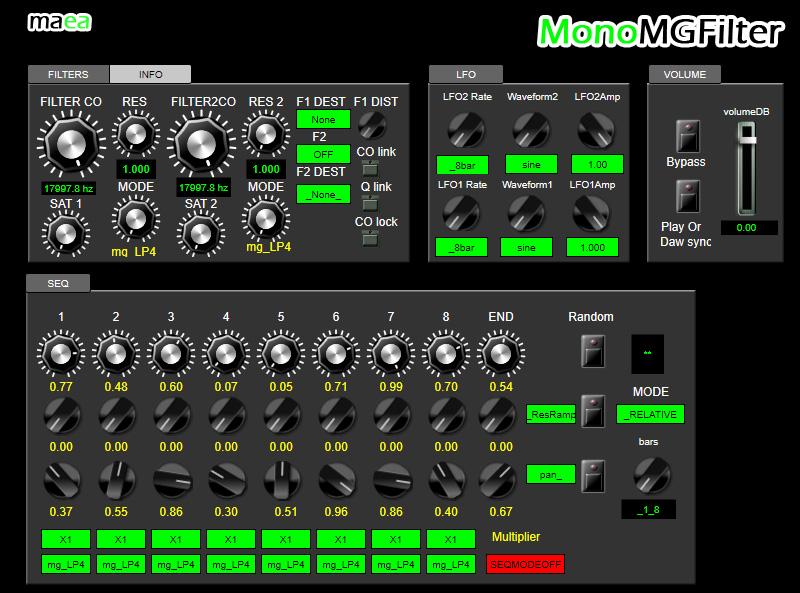Select the SEQ tab
Screen dimensions: 800x593
click(58, 283)
